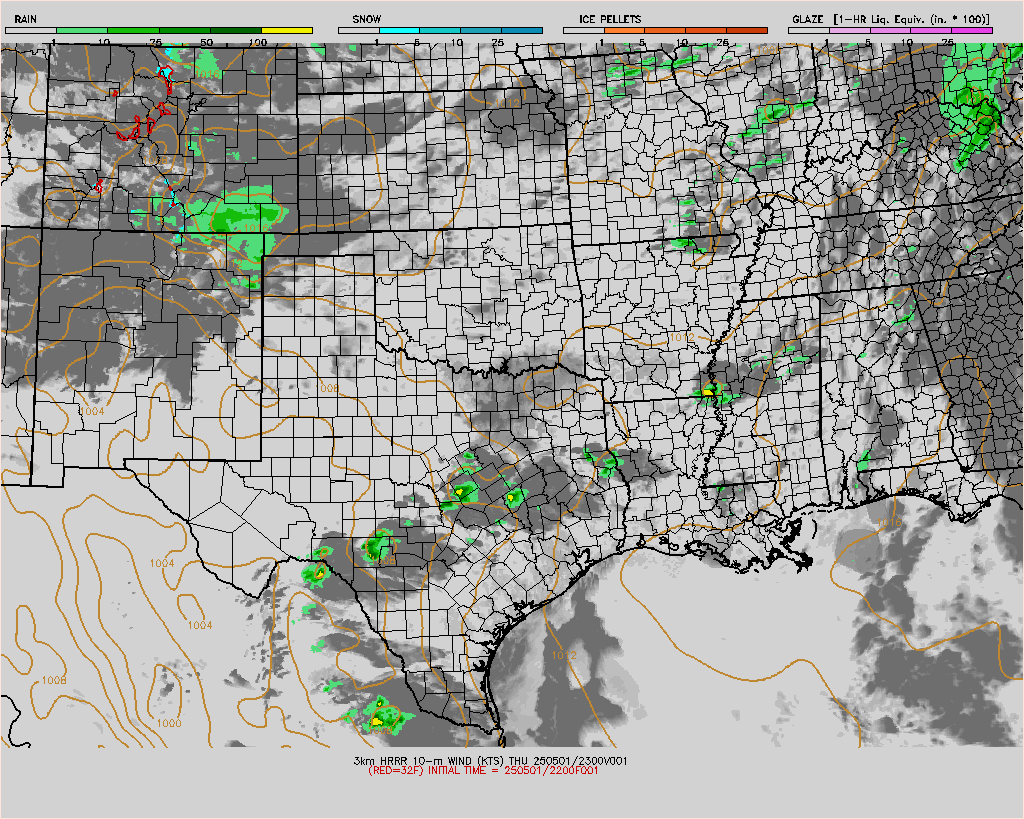The height and width of the screenshot is (819, 1024).
Task: Click the darkest green RAIN legend swatch
Action: coord(236,30)
